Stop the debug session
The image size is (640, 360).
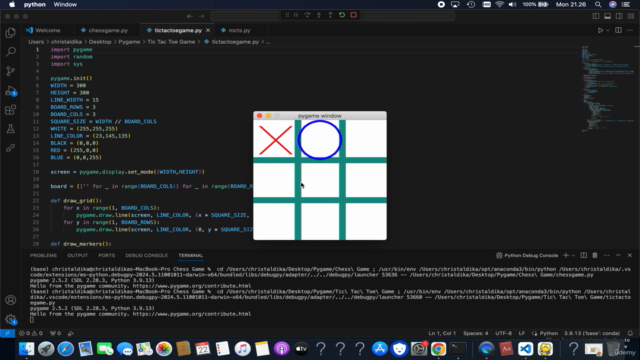[x=353, y=15]
